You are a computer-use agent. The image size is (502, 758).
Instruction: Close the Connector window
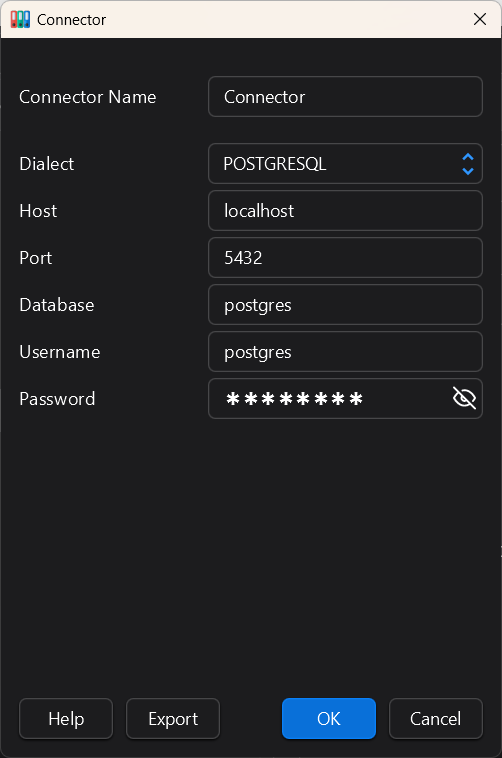(x=480, y=19)
